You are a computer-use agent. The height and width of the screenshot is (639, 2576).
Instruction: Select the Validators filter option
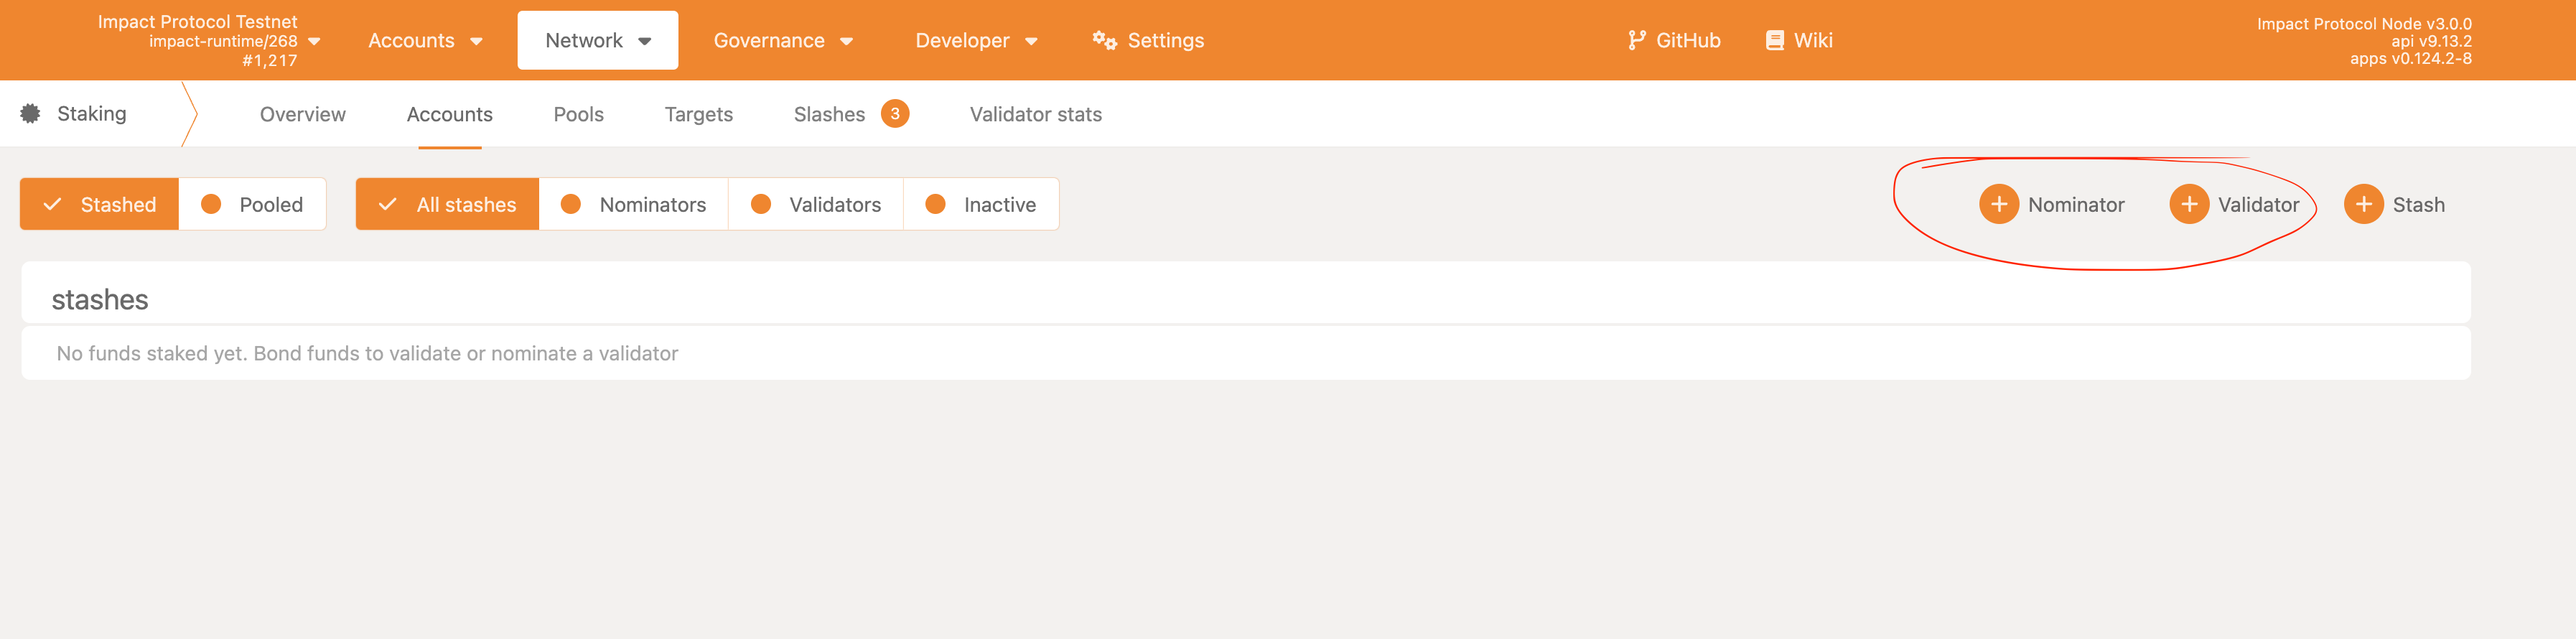(x=816, y=204)
